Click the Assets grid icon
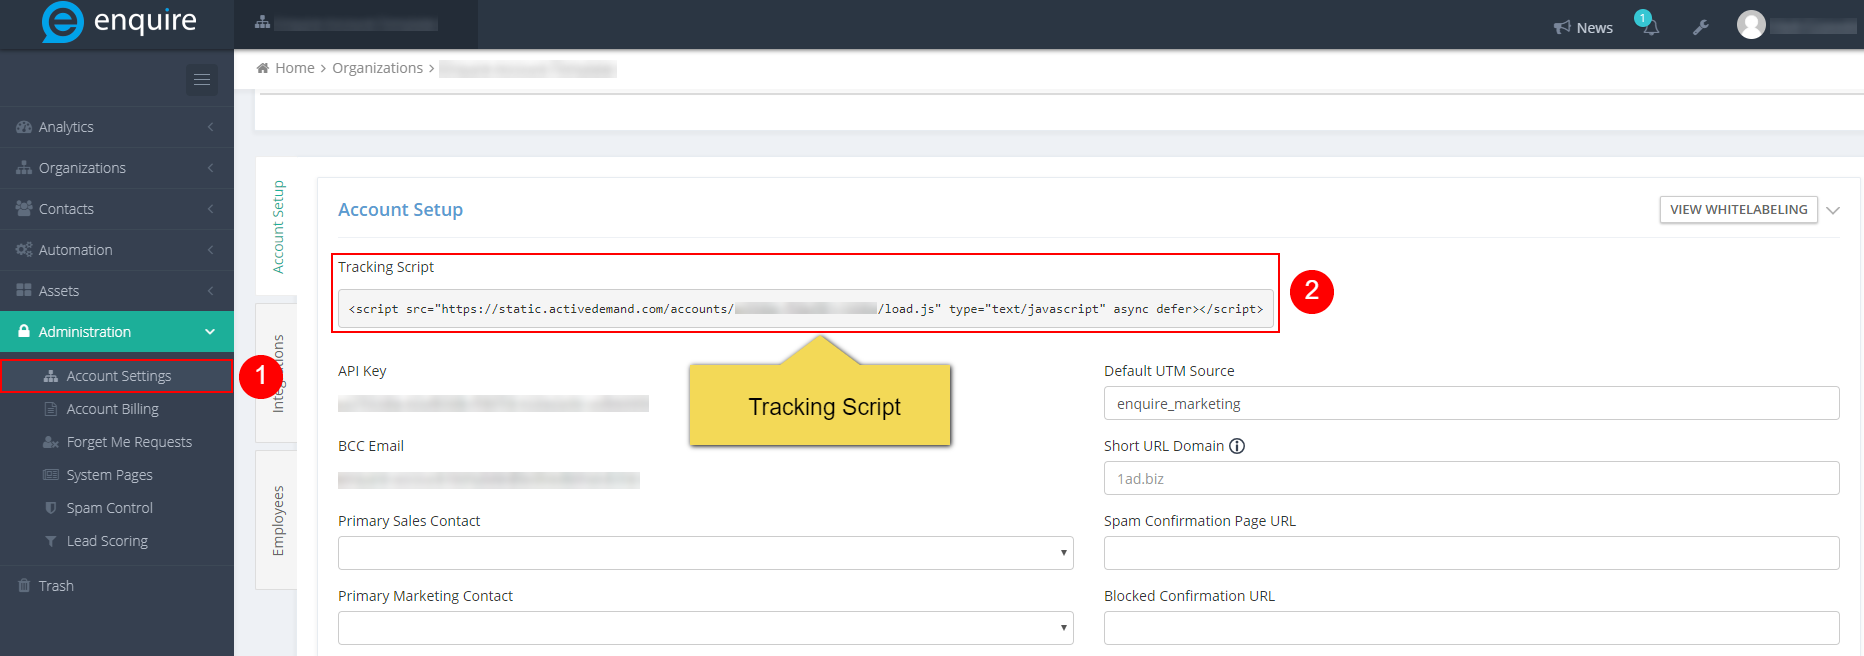The image size is (1864, 656). tap(24, 290)
